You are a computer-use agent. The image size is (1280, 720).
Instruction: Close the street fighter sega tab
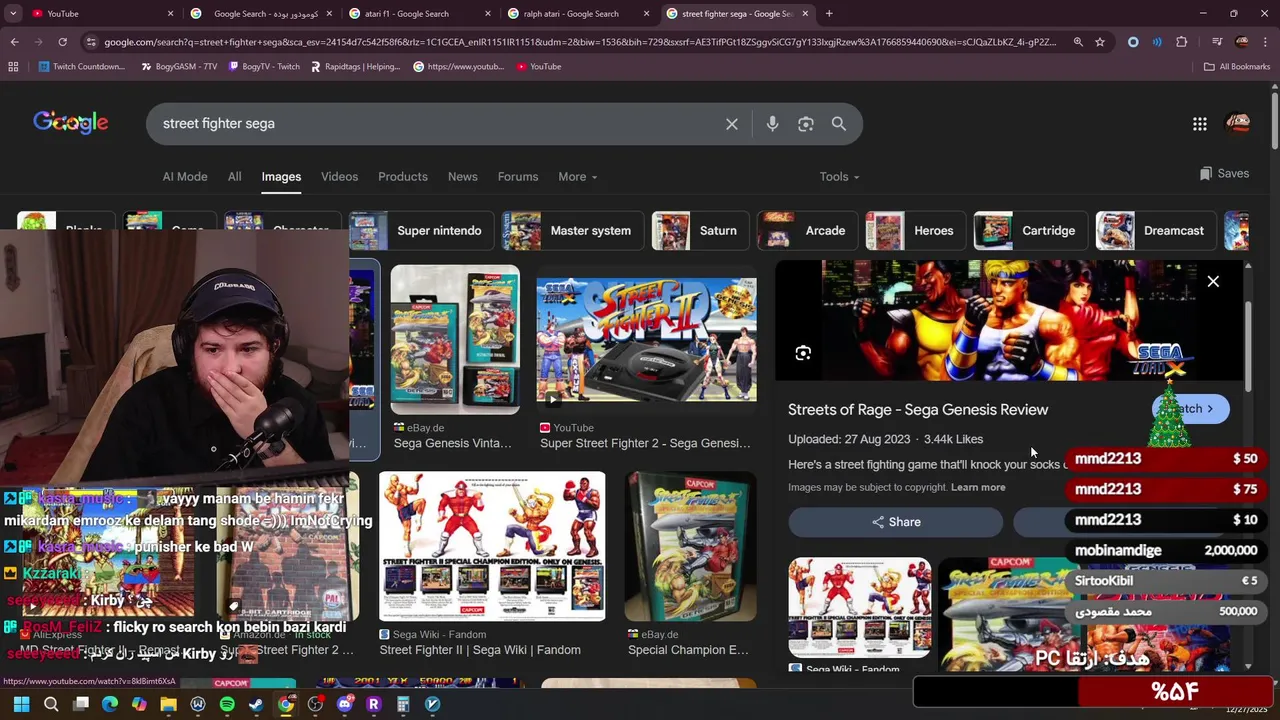[x=805, y=14]
